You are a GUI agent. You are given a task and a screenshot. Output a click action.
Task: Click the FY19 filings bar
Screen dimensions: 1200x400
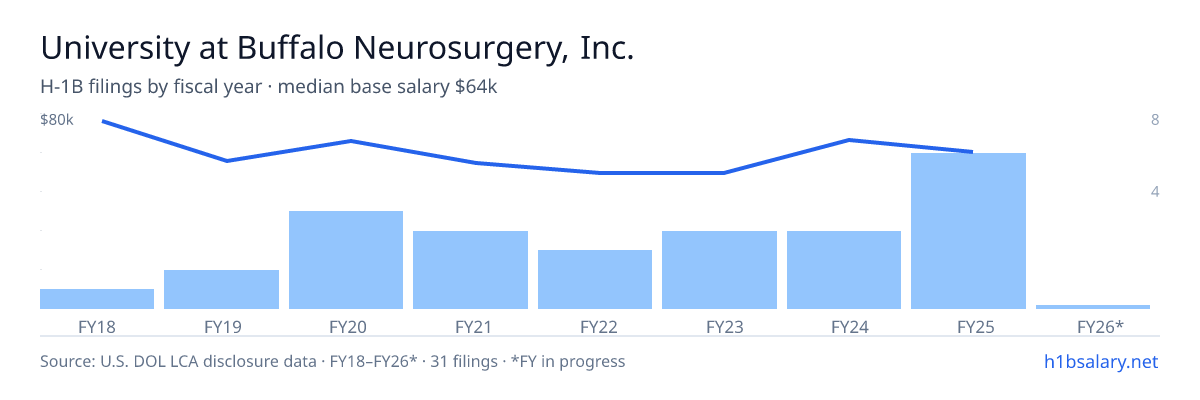coord(221,289)
